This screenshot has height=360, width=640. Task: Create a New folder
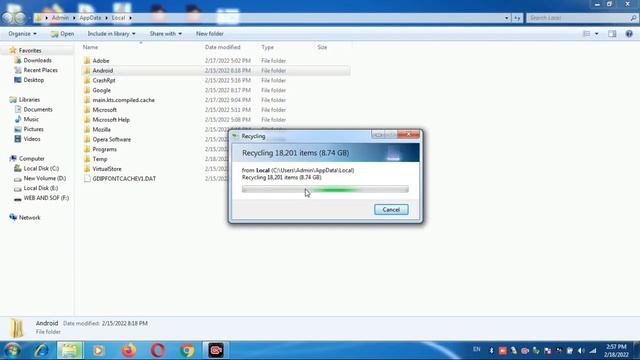209,34
